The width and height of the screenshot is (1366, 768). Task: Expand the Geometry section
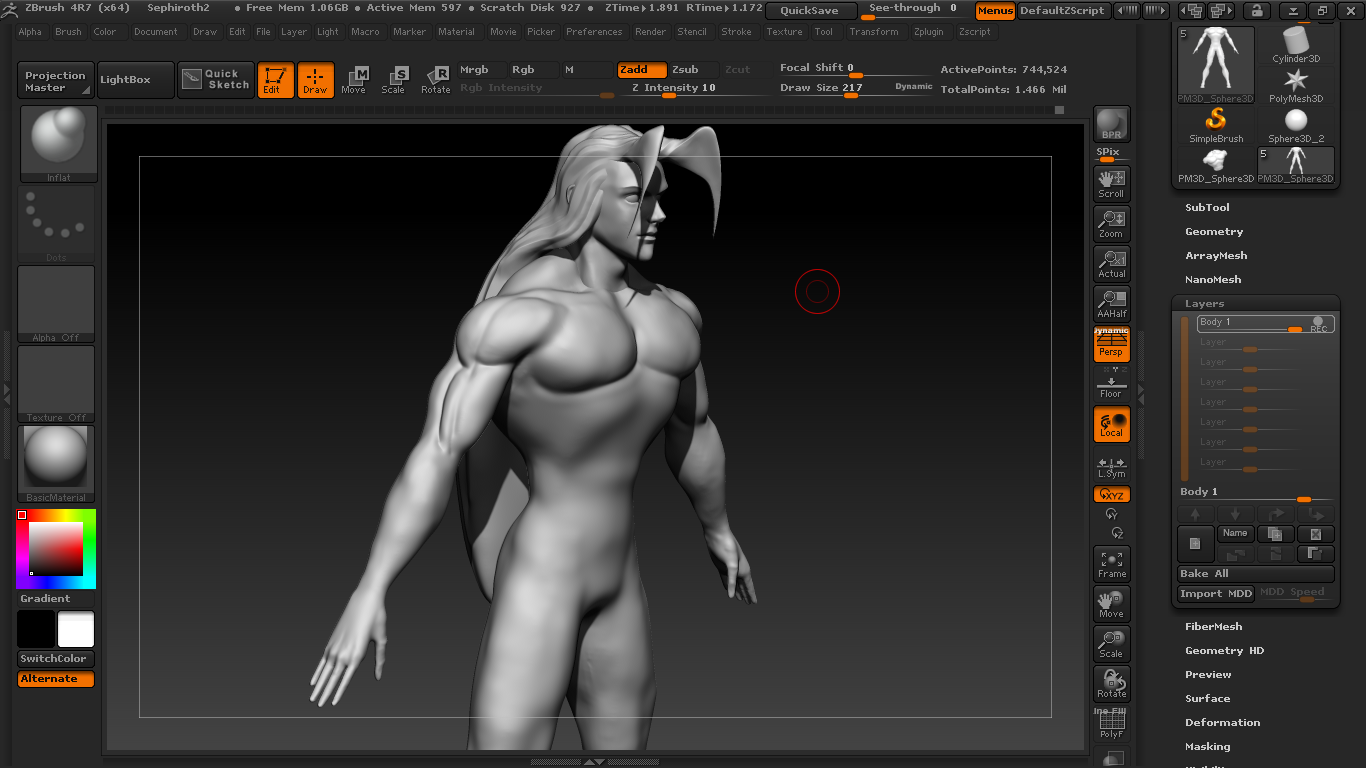[1214, 232]
